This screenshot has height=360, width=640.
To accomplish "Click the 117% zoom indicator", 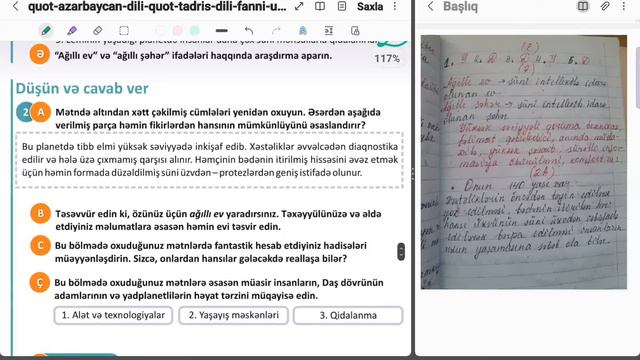I will coord(387,58).
